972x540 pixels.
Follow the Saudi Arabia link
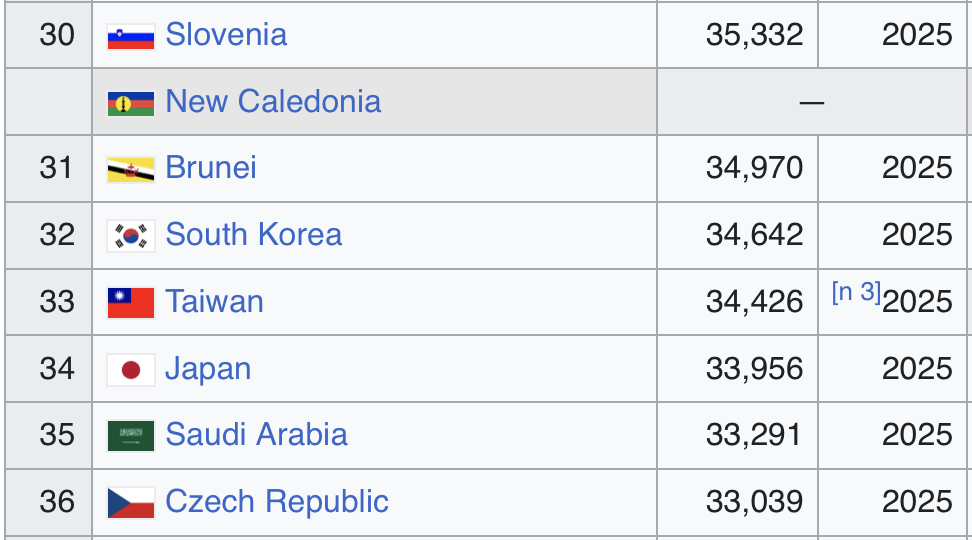[257, 435]
